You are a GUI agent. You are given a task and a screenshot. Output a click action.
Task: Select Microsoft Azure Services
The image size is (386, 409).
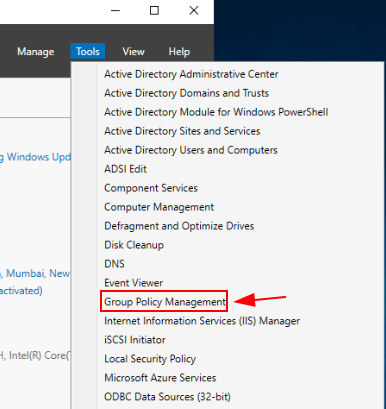[160, 378]
